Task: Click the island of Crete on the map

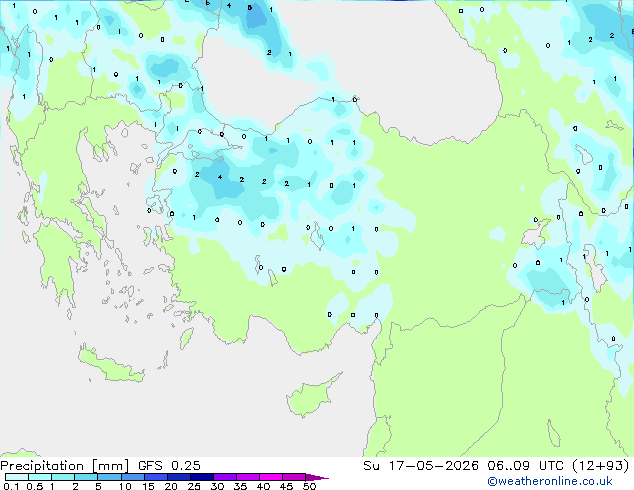Action: tap(111, 366)
